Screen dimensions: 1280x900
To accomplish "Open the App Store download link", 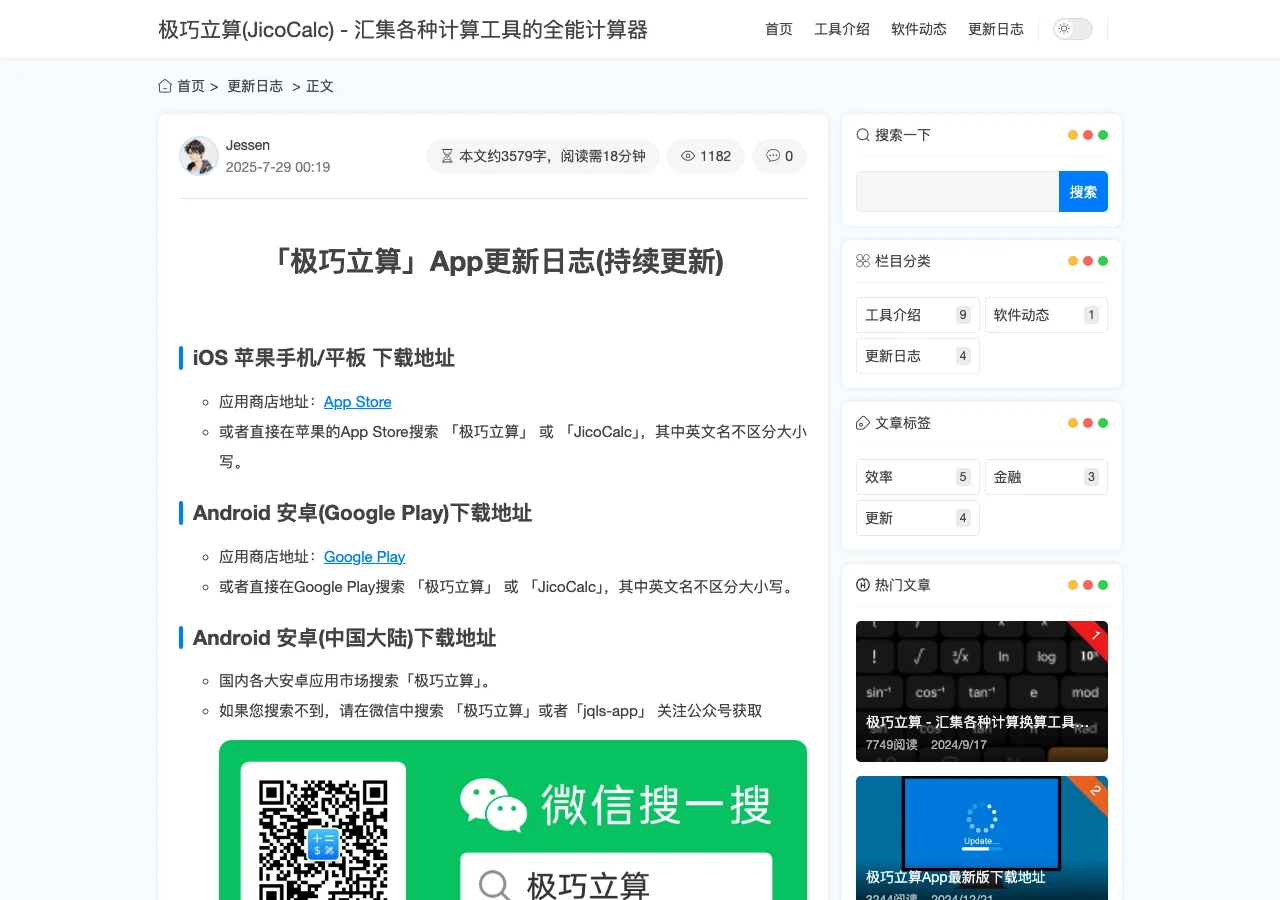I will tap(358, 402).
